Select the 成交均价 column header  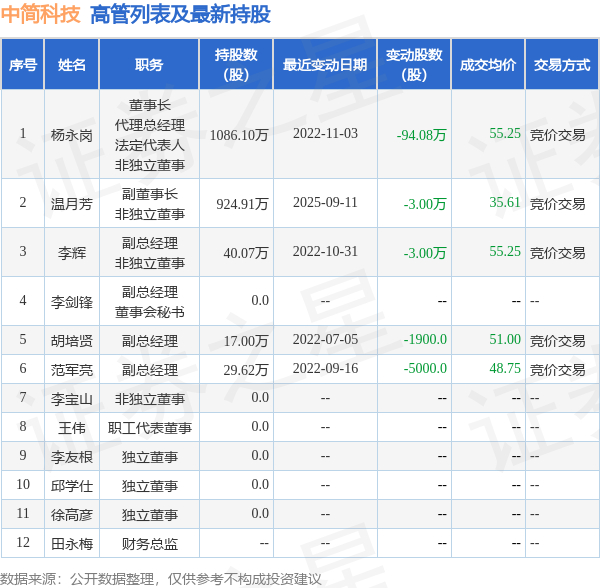[488, 65]
